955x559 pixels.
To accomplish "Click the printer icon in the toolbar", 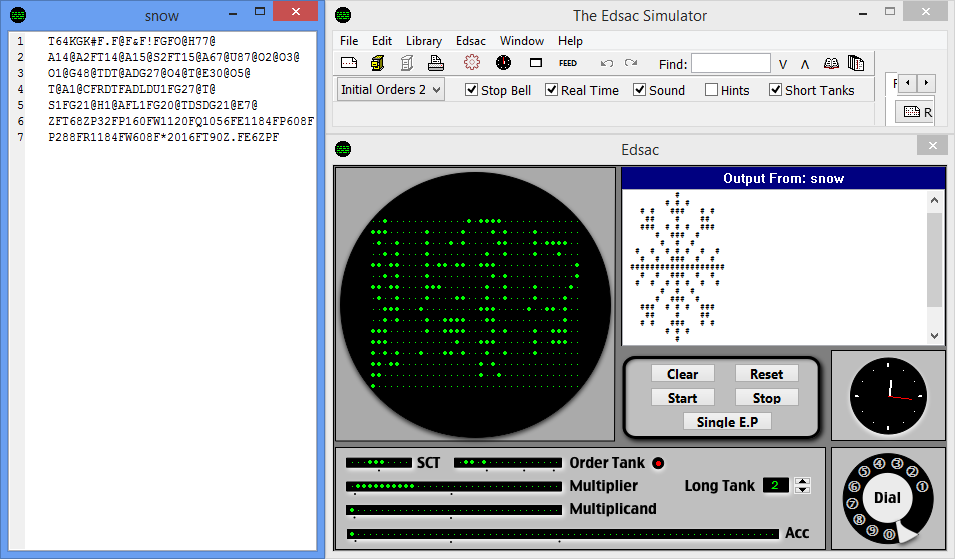I will click(x=436, y=63).
